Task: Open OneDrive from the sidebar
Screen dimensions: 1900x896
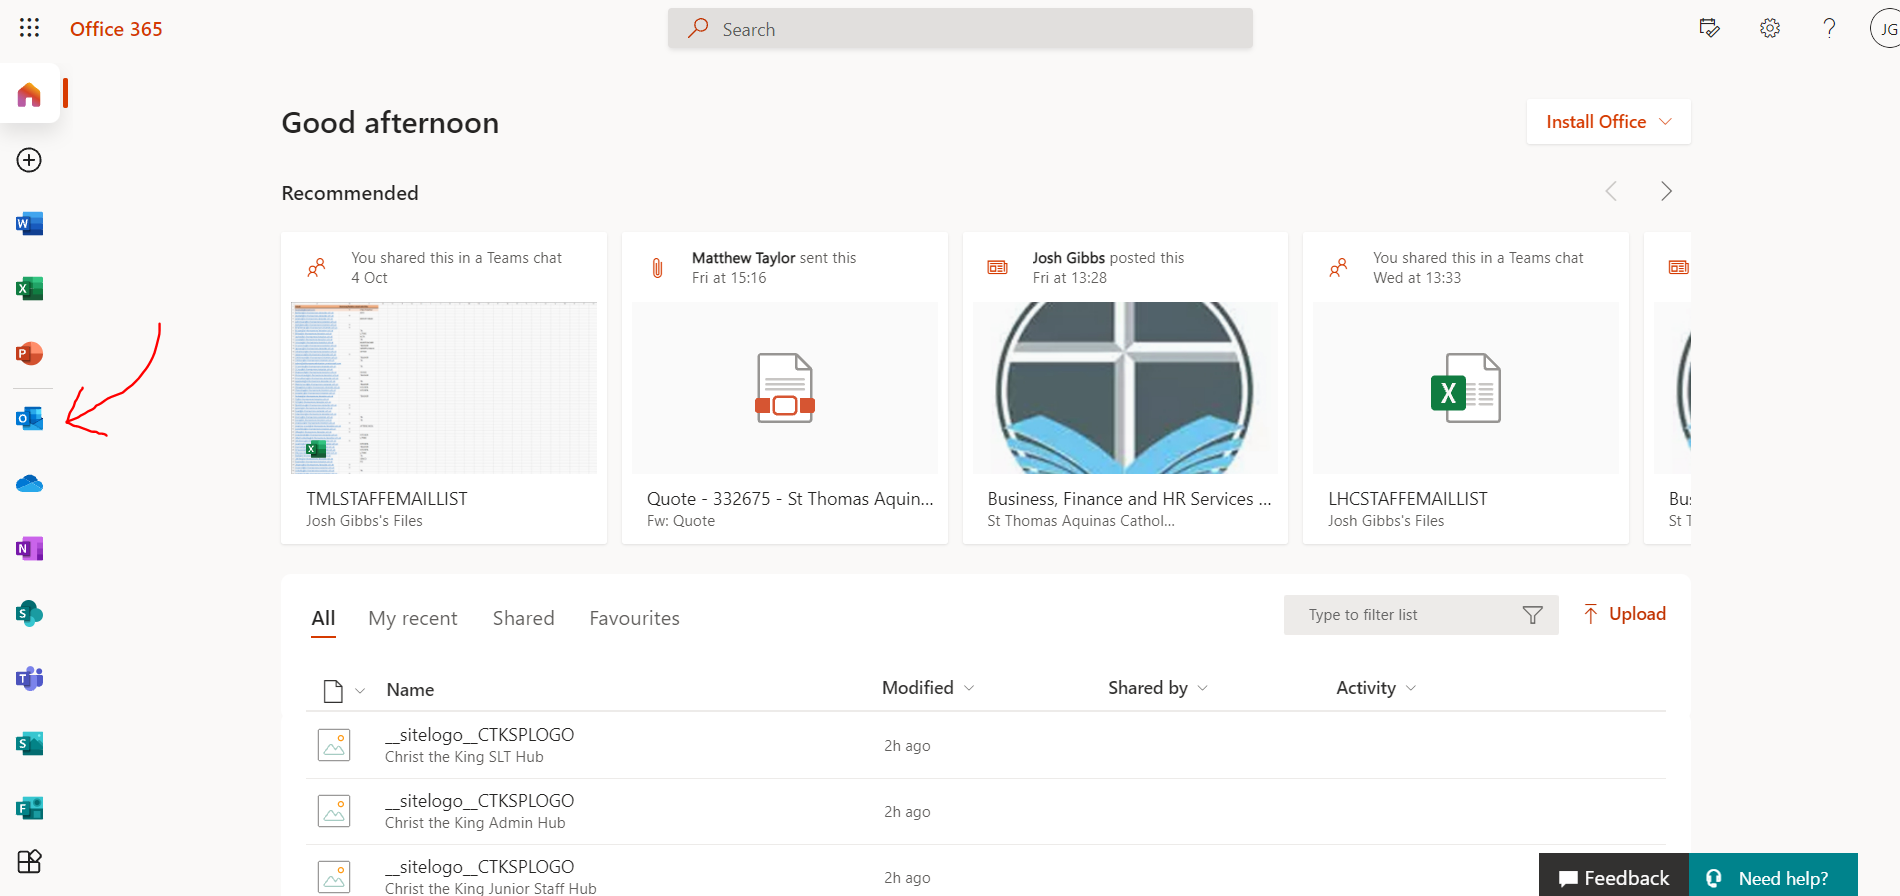Action: tap(29, 484)
